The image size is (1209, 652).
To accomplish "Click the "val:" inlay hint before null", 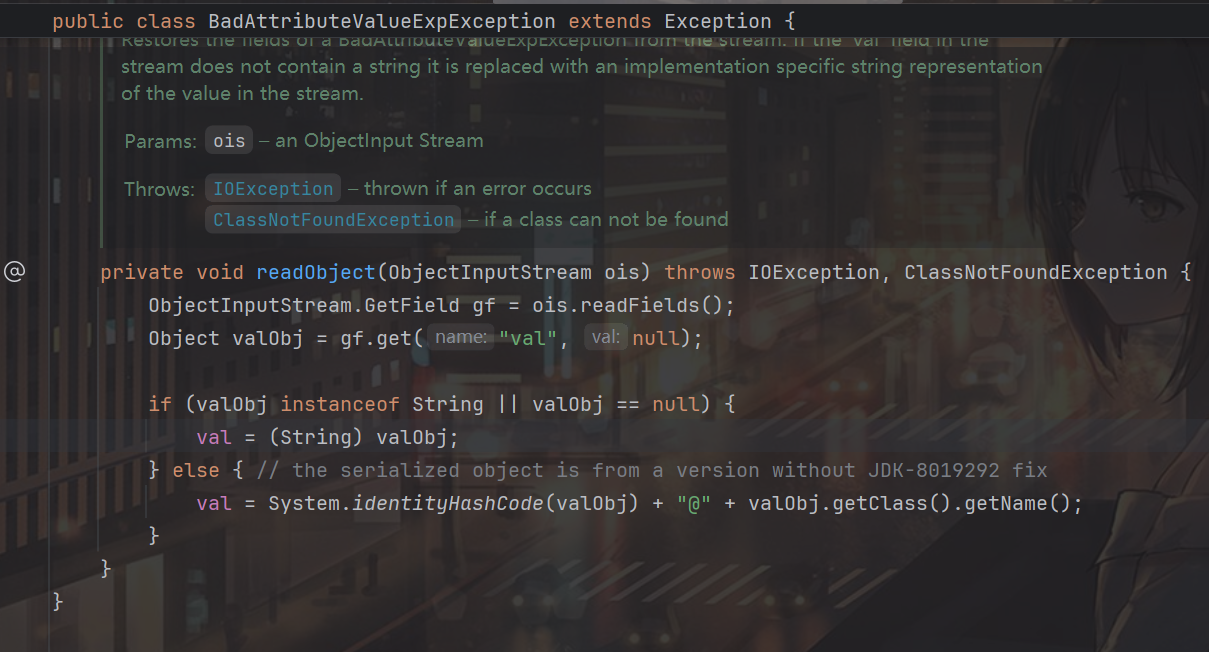I will 607,338.
